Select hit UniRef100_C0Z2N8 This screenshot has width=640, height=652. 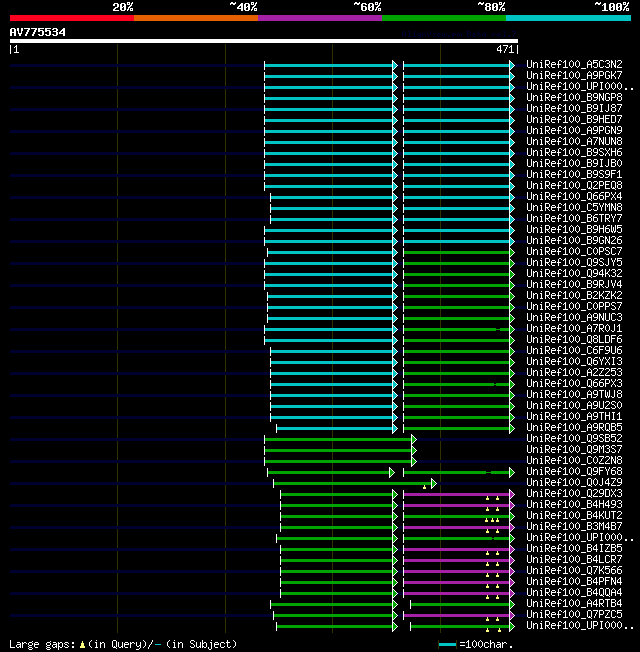(x=574, y=460)
